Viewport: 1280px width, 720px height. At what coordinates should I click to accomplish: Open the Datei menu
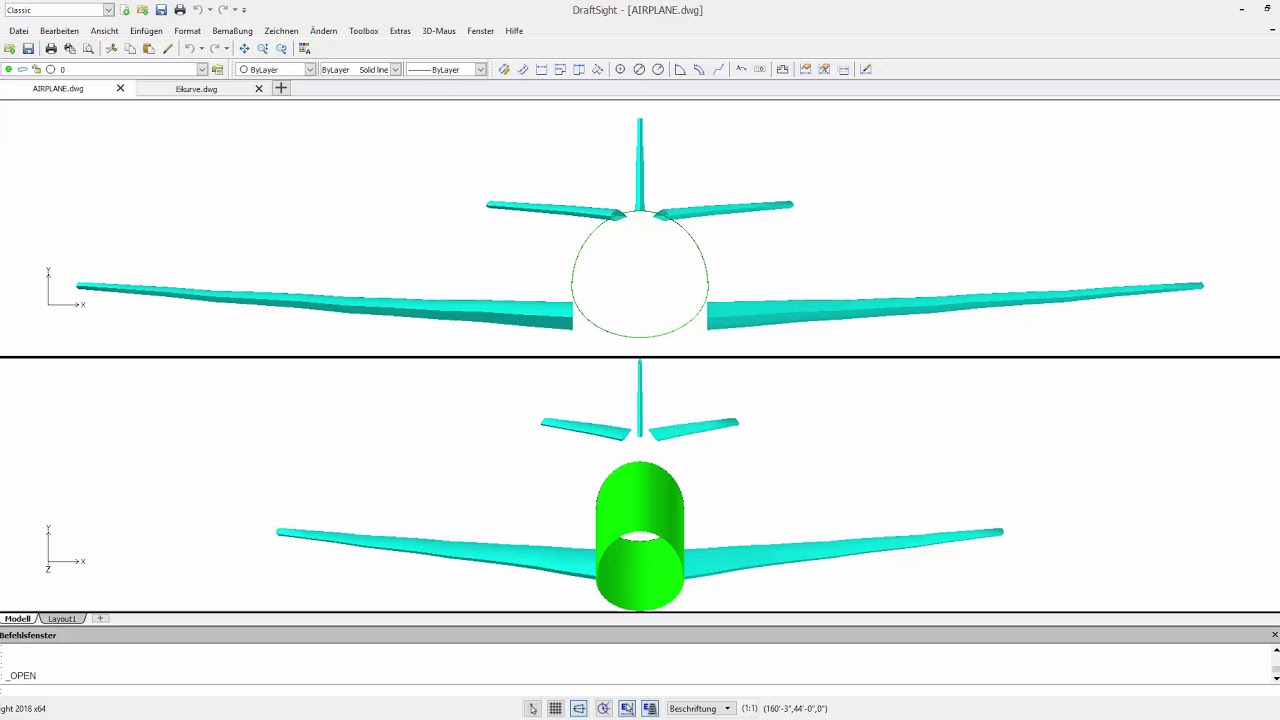[19, 31]
